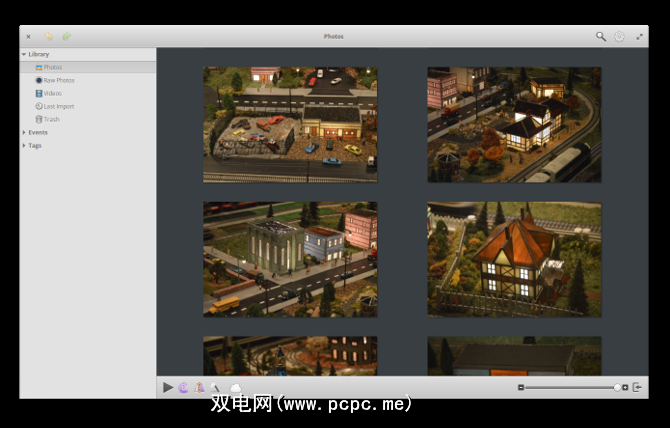Toggle the sidebar pane icon at bottom right
This screenshot has height=428, width=670.
(x=637, y=387)
